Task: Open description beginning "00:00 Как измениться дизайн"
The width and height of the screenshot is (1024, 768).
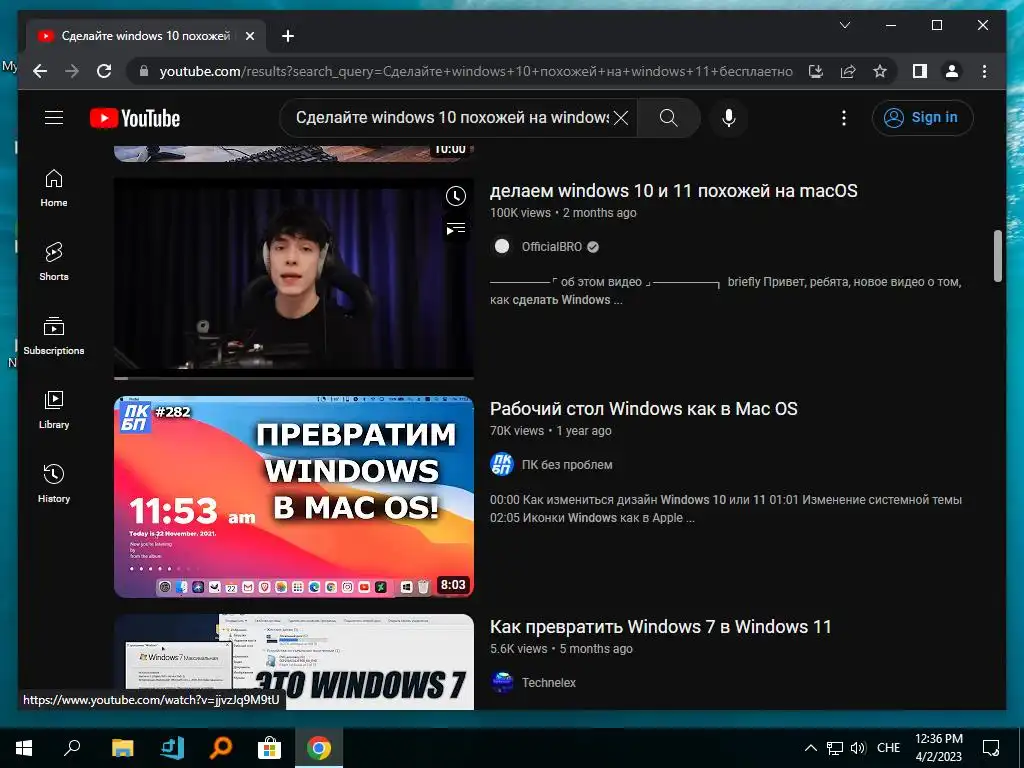Action: point(726,509)
